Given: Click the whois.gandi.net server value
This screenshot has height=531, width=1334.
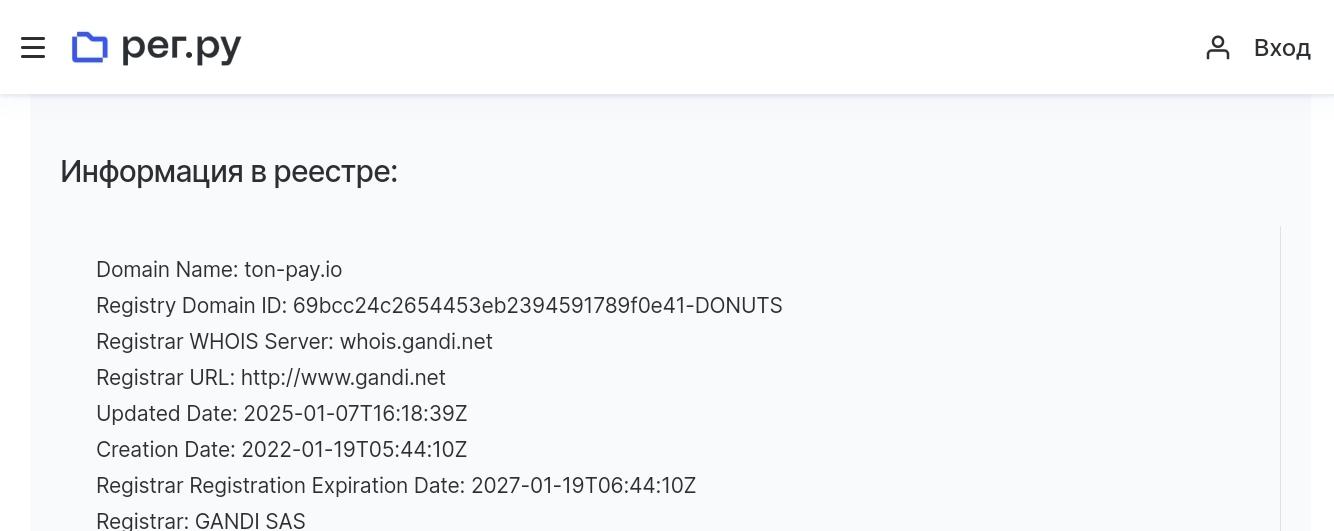Looking at the screenshot, I should (x=416, y=342).
